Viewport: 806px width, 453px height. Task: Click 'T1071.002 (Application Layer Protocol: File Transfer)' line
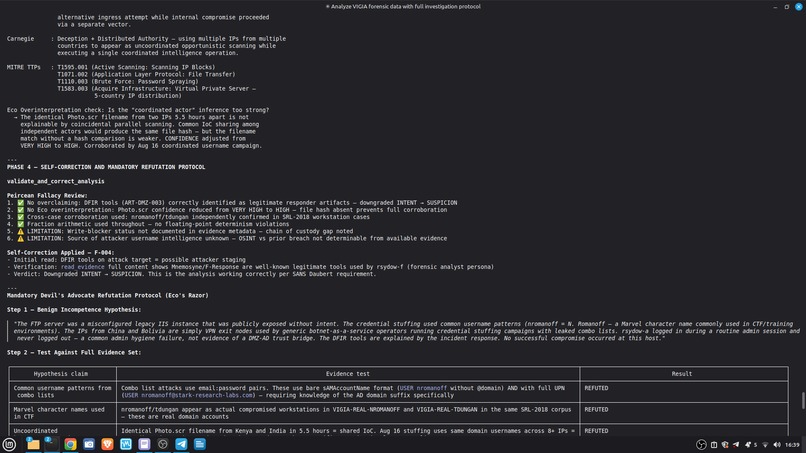pos(146,75)
